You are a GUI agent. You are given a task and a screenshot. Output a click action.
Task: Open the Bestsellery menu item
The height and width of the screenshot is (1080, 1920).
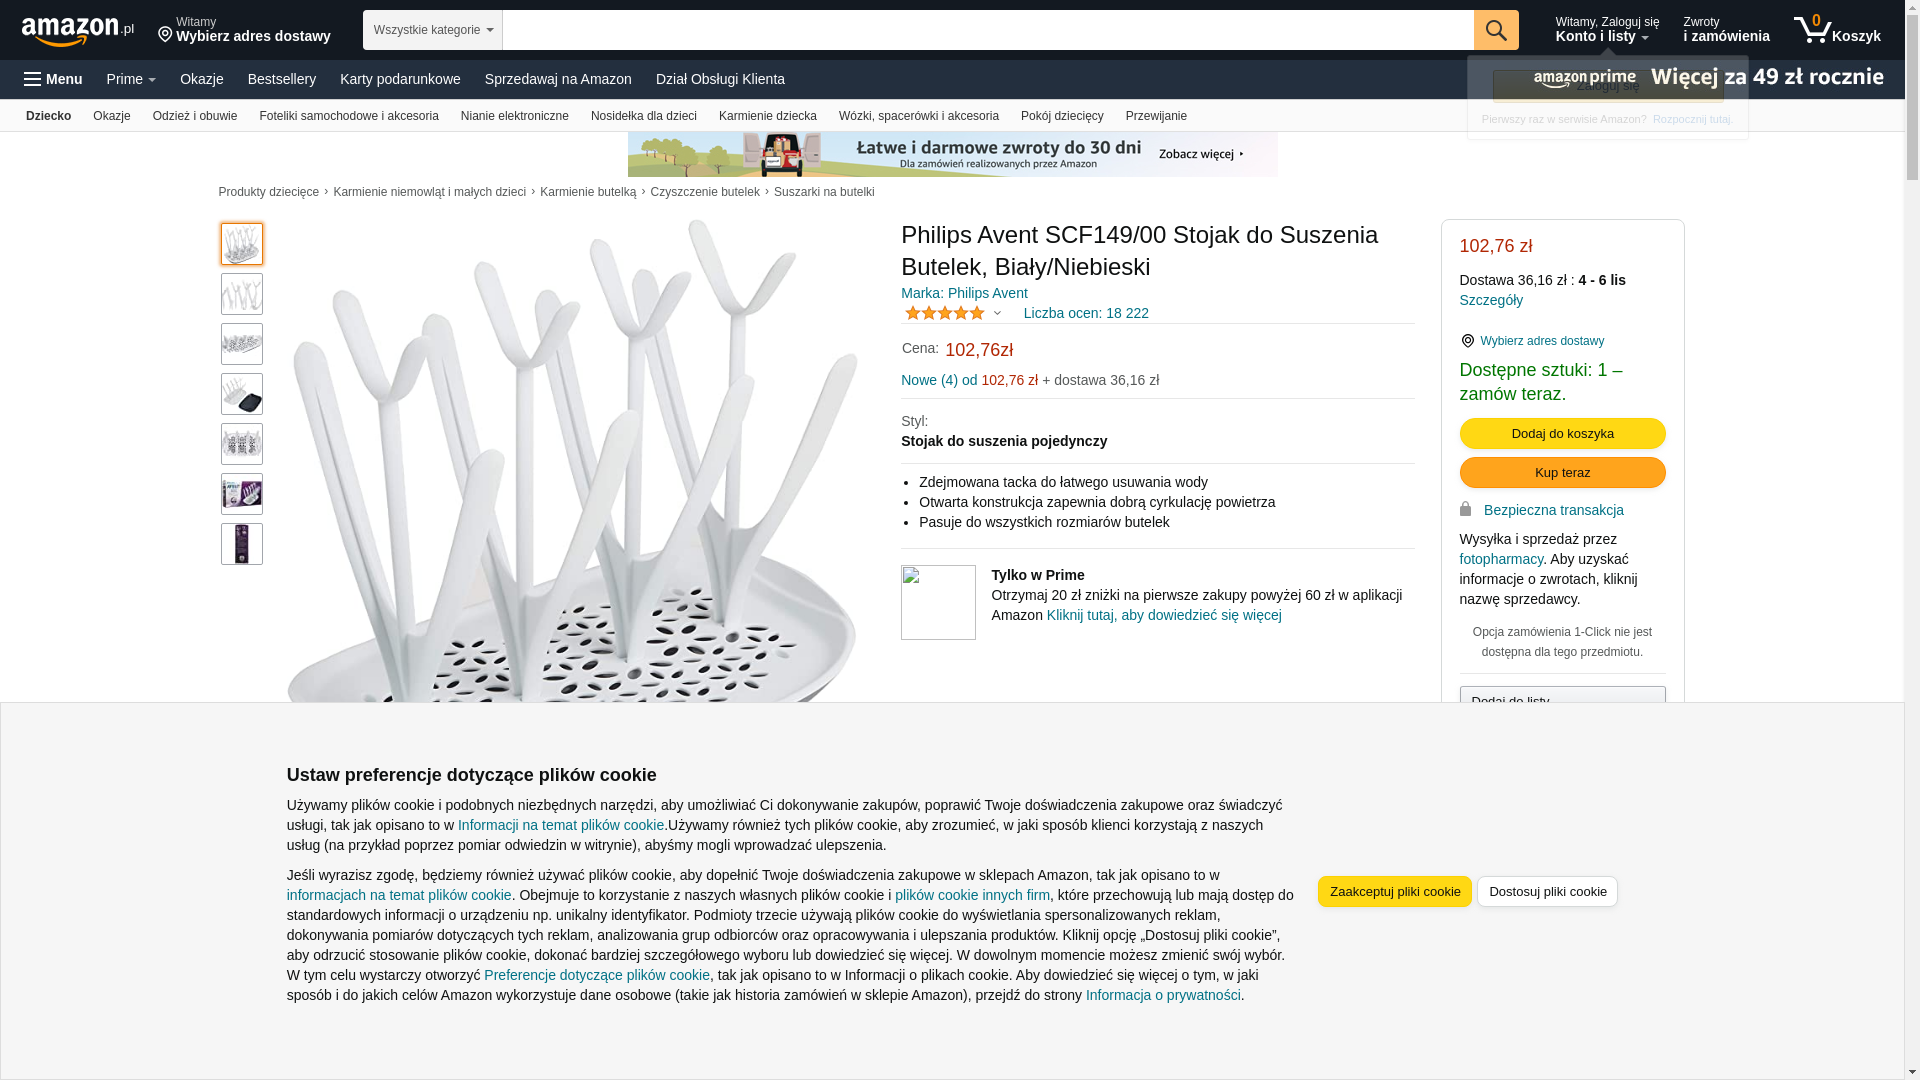click(281, 79)
